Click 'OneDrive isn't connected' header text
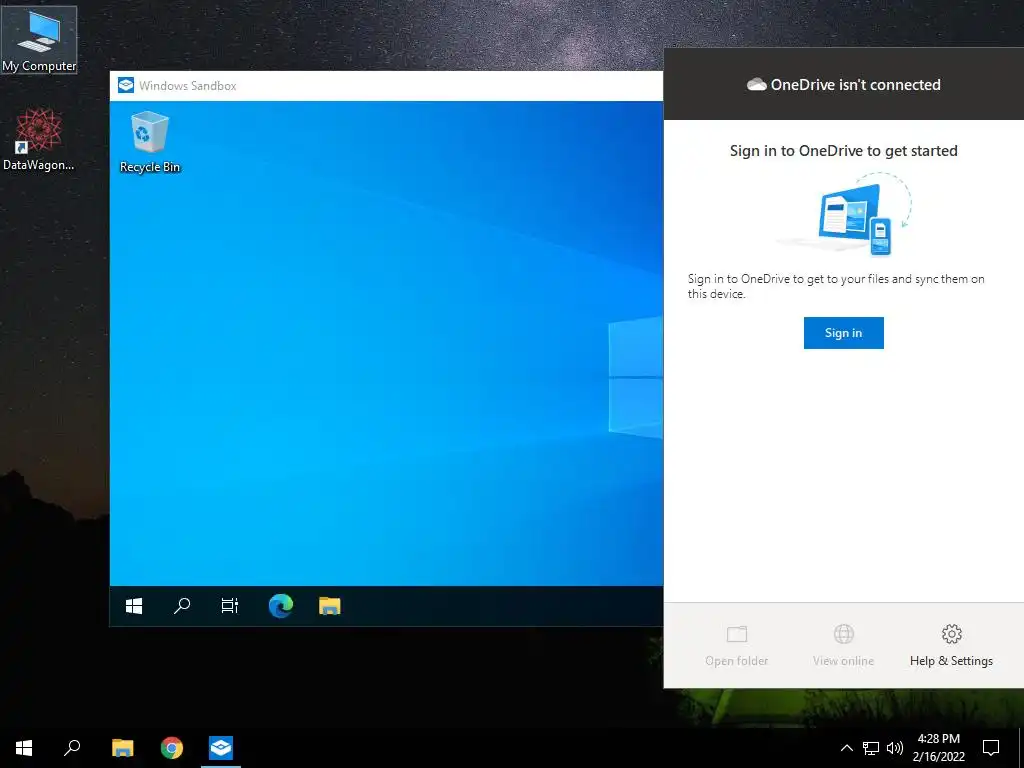The image size is (1024, 768). [x=856, y=84]
